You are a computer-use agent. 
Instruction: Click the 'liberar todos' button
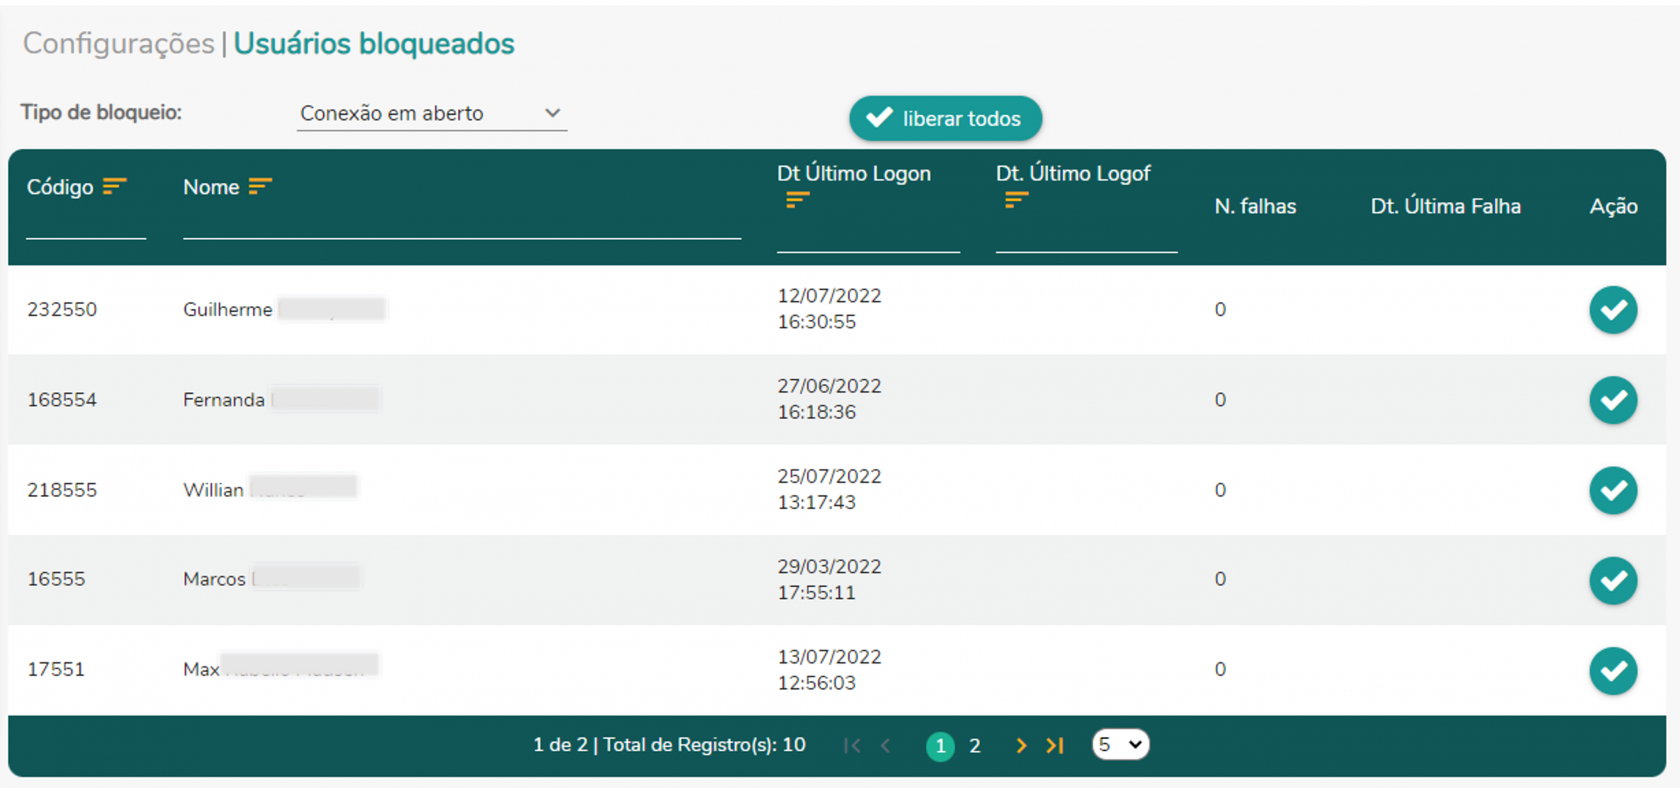[945, 118]
